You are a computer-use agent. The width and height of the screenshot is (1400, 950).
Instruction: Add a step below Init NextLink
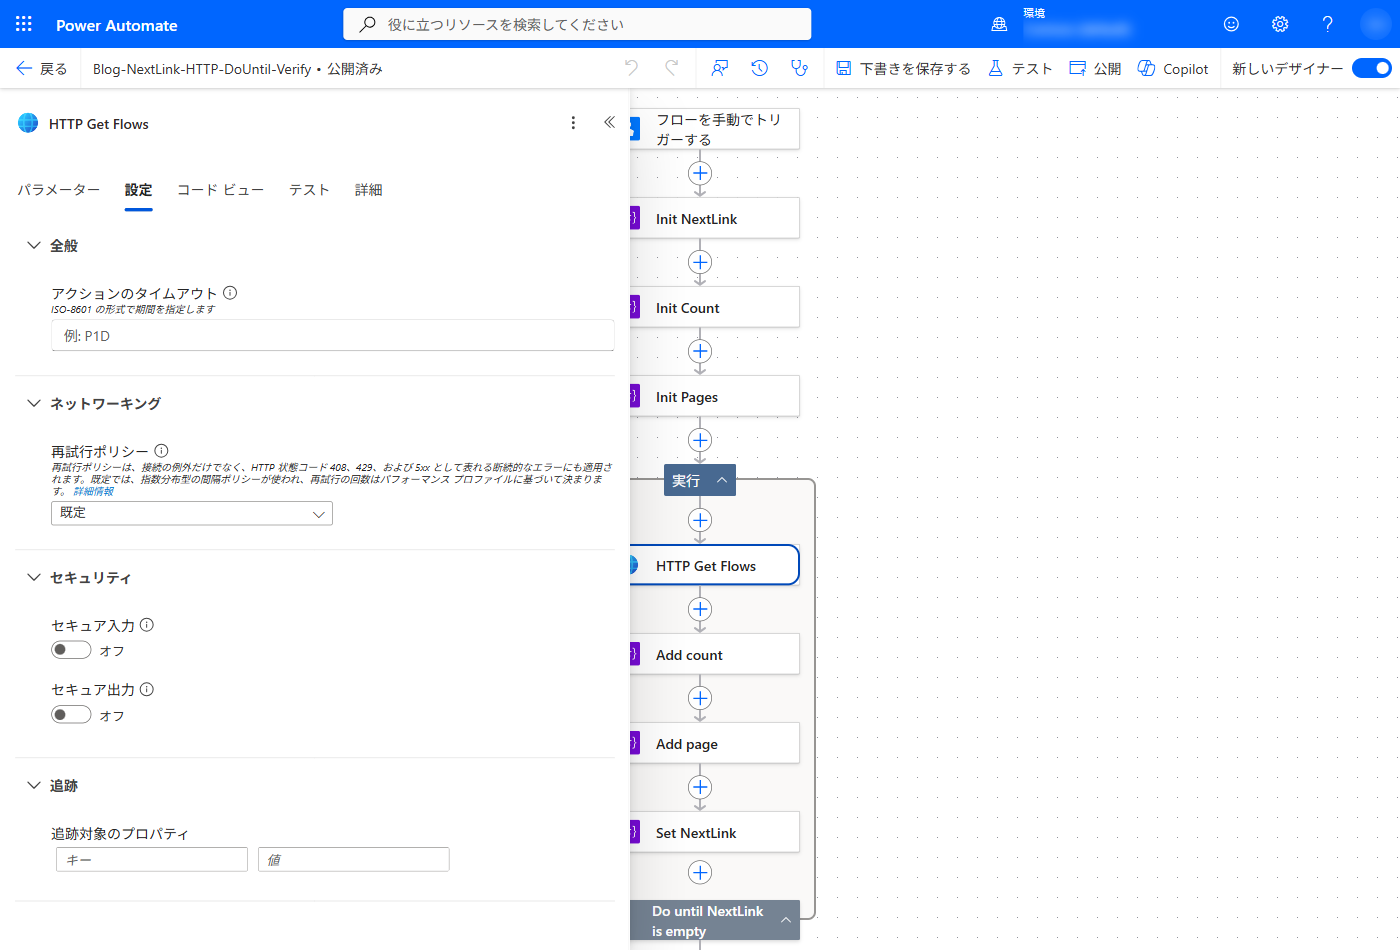pos(700,262)
